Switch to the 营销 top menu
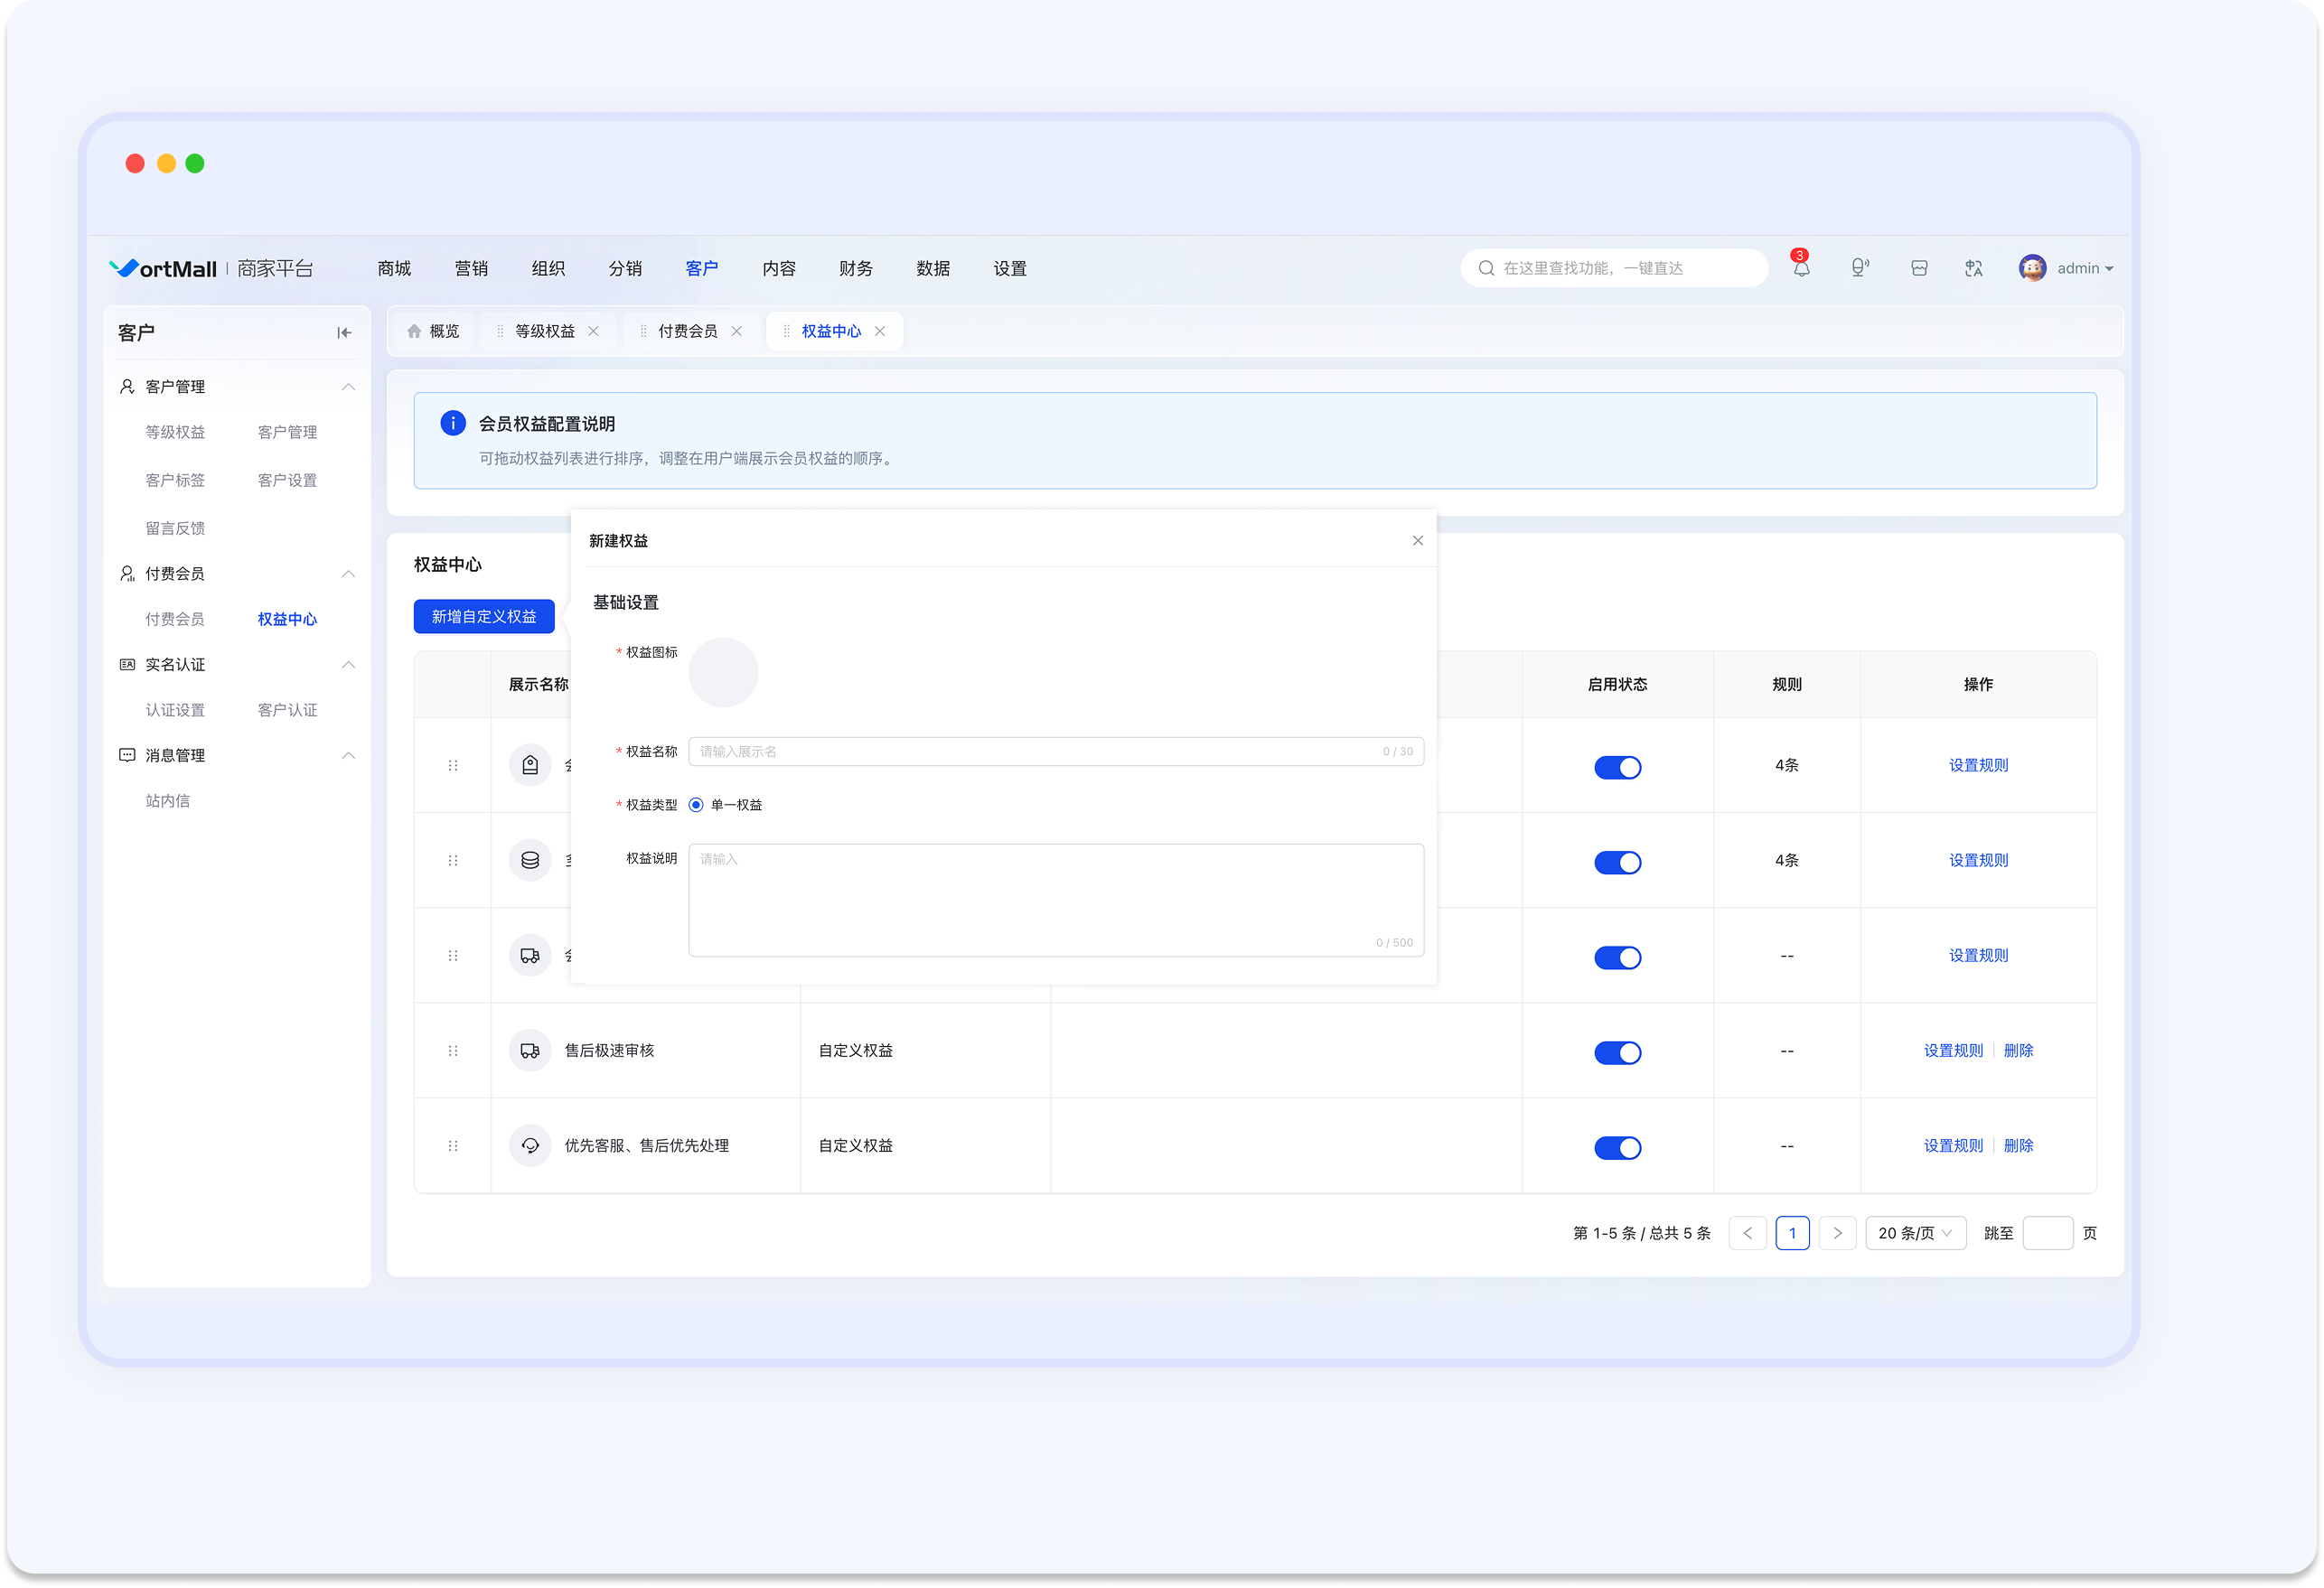The width and height of the screenshot is (2324, 1588). (x=471, y=268)
